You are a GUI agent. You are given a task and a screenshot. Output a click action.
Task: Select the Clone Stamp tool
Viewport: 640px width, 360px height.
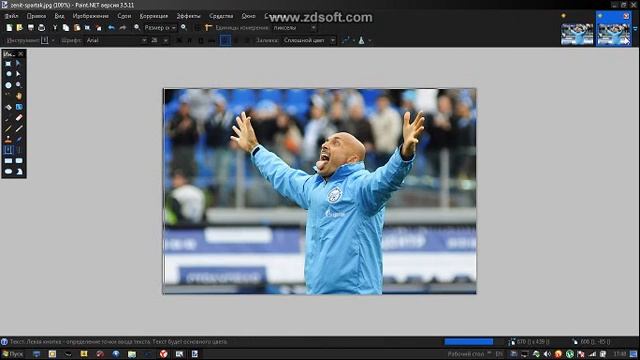(x=8, y=140)
